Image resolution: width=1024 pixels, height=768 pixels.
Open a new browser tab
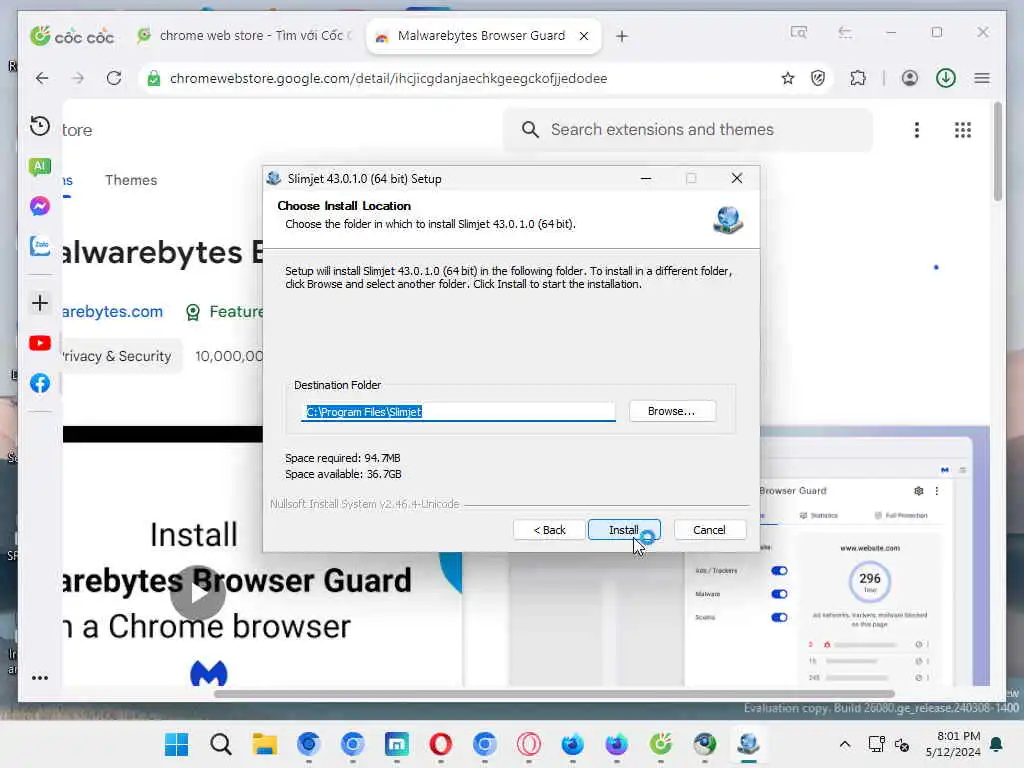click(622, 36)
